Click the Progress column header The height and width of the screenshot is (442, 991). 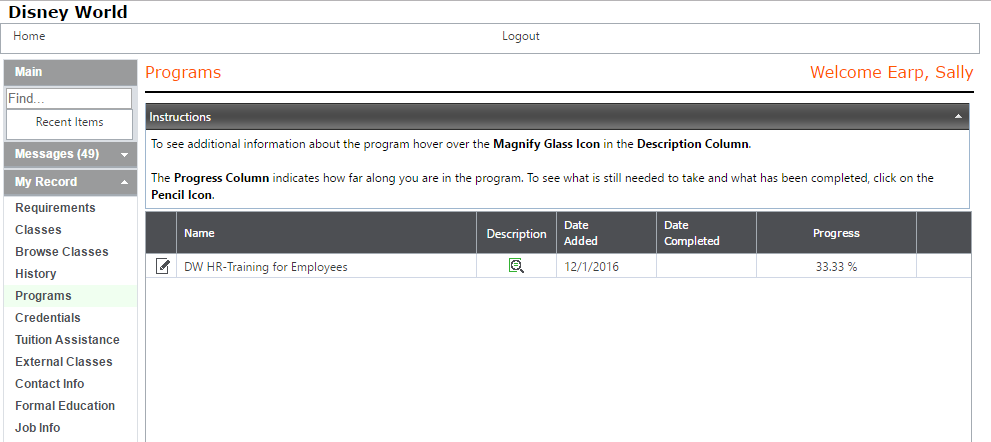tap(836, 233)
